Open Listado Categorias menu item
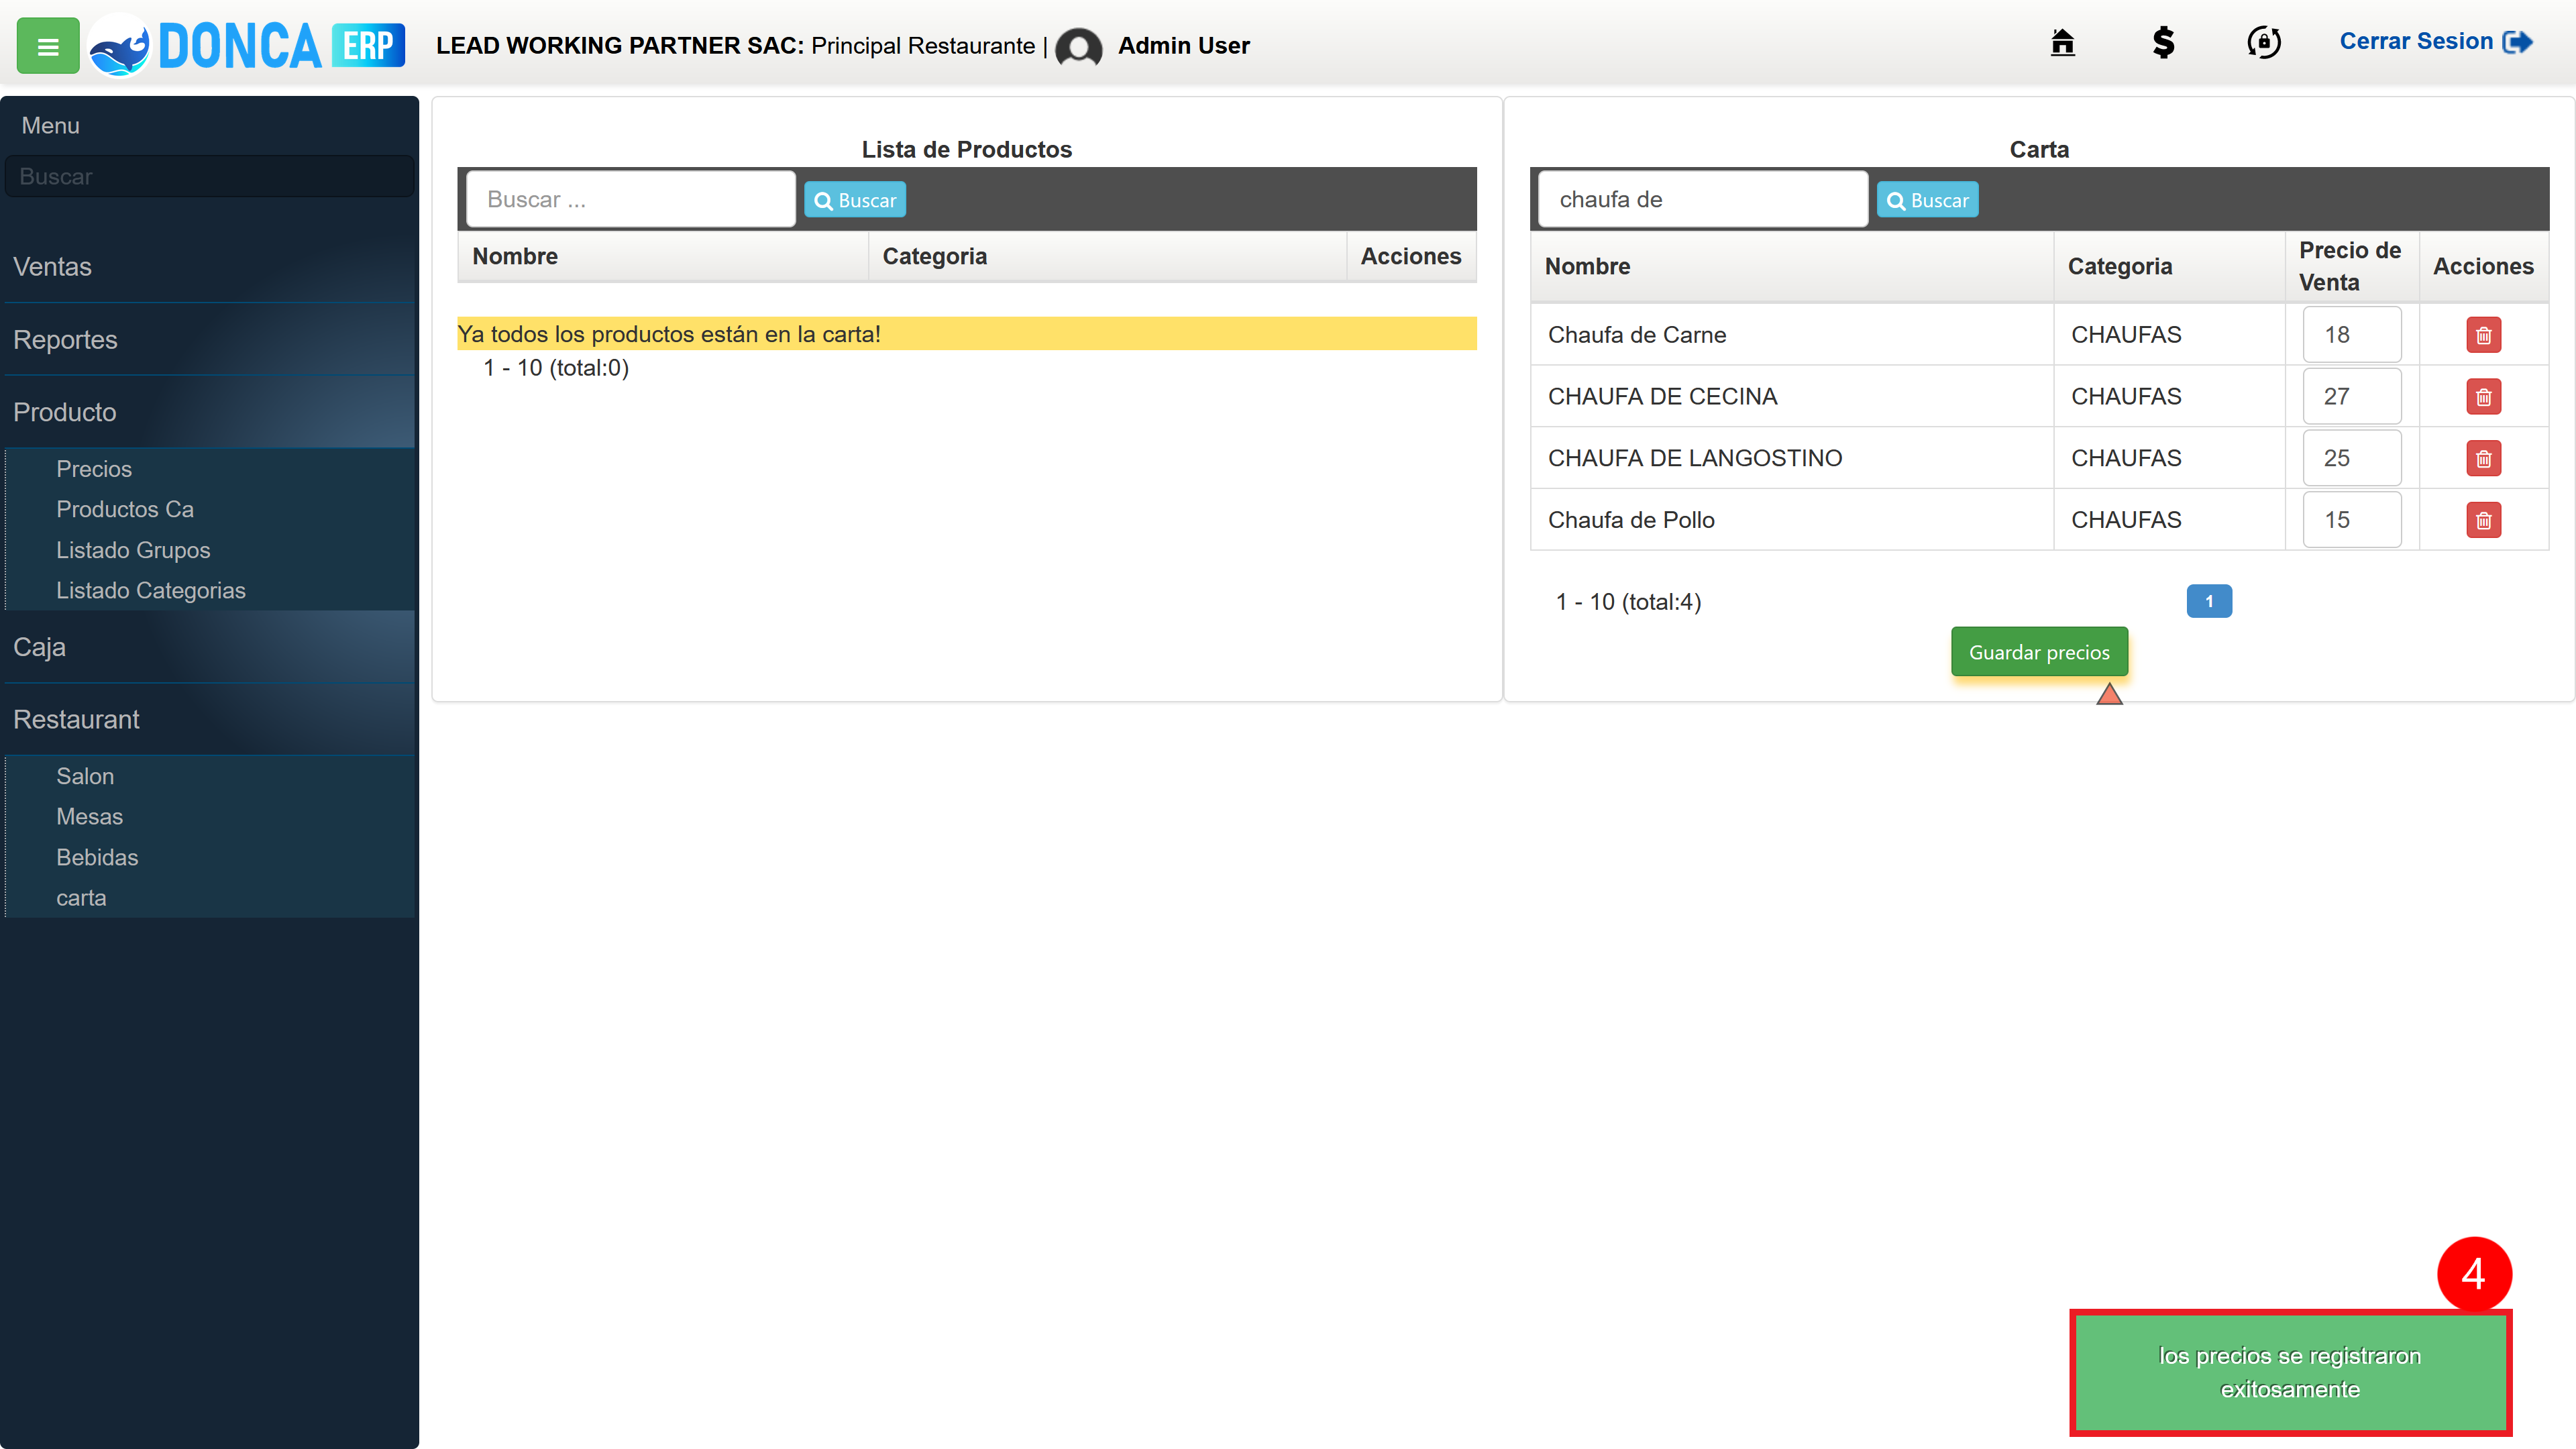 (x=151, y=590)
